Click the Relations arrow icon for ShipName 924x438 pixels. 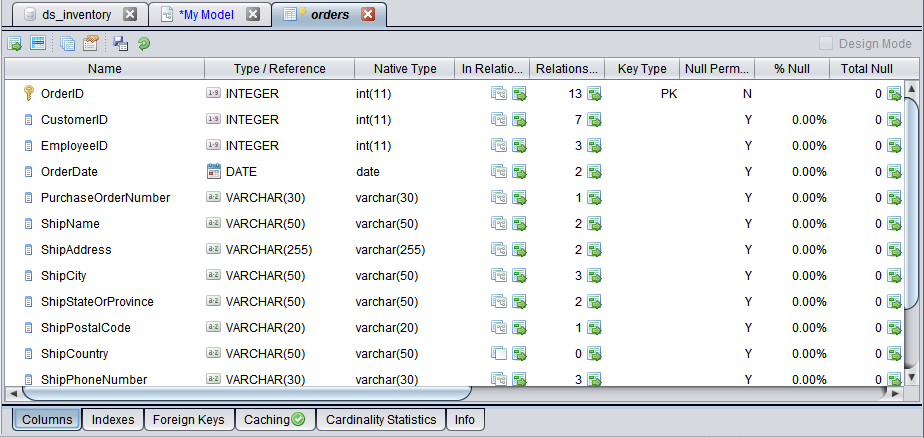point(594,224)
